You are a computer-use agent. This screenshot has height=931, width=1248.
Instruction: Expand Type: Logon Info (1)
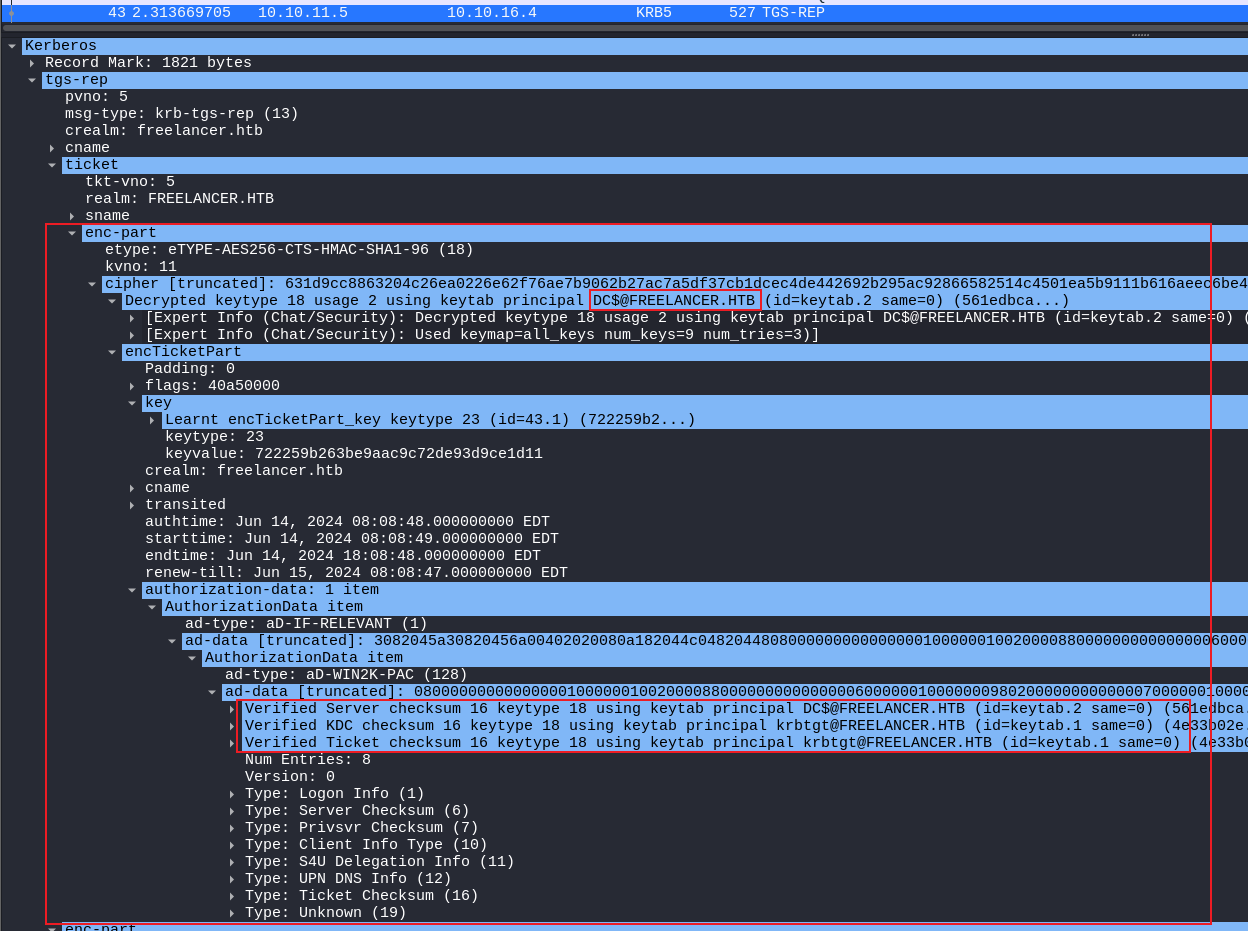pos(232,794)
